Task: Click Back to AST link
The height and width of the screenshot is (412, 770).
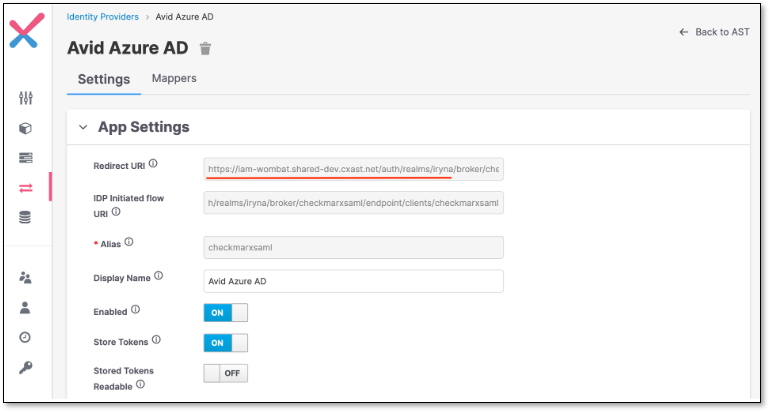Action: click(714, 32)
